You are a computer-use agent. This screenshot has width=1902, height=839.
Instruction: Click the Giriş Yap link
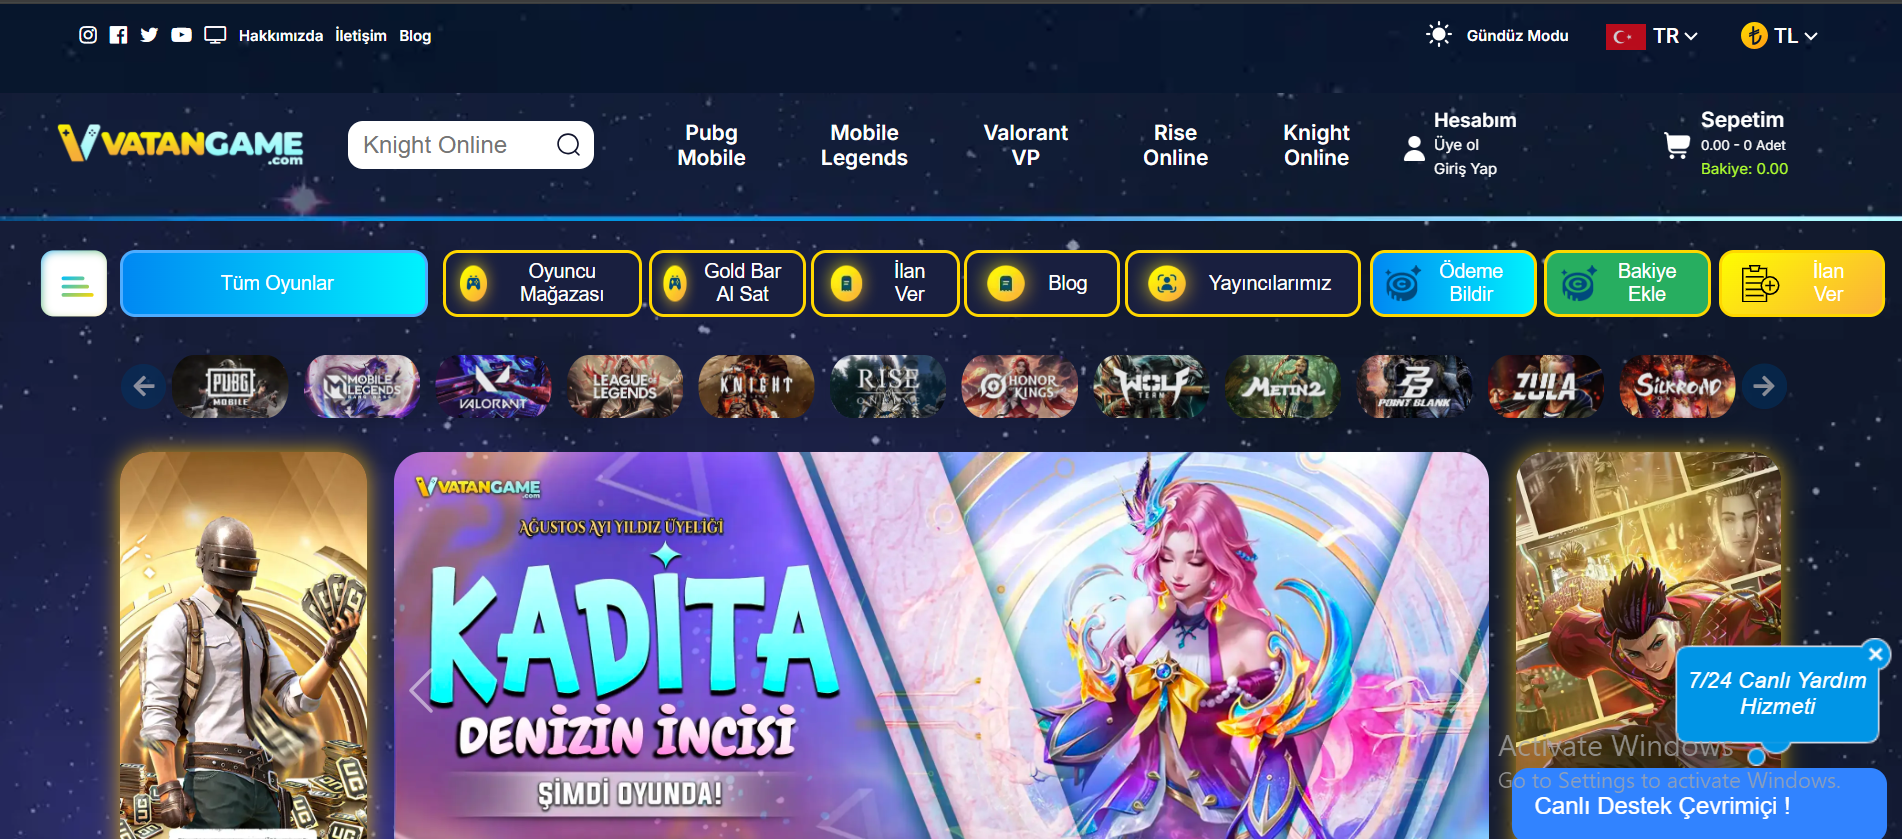click(1465, 169)
